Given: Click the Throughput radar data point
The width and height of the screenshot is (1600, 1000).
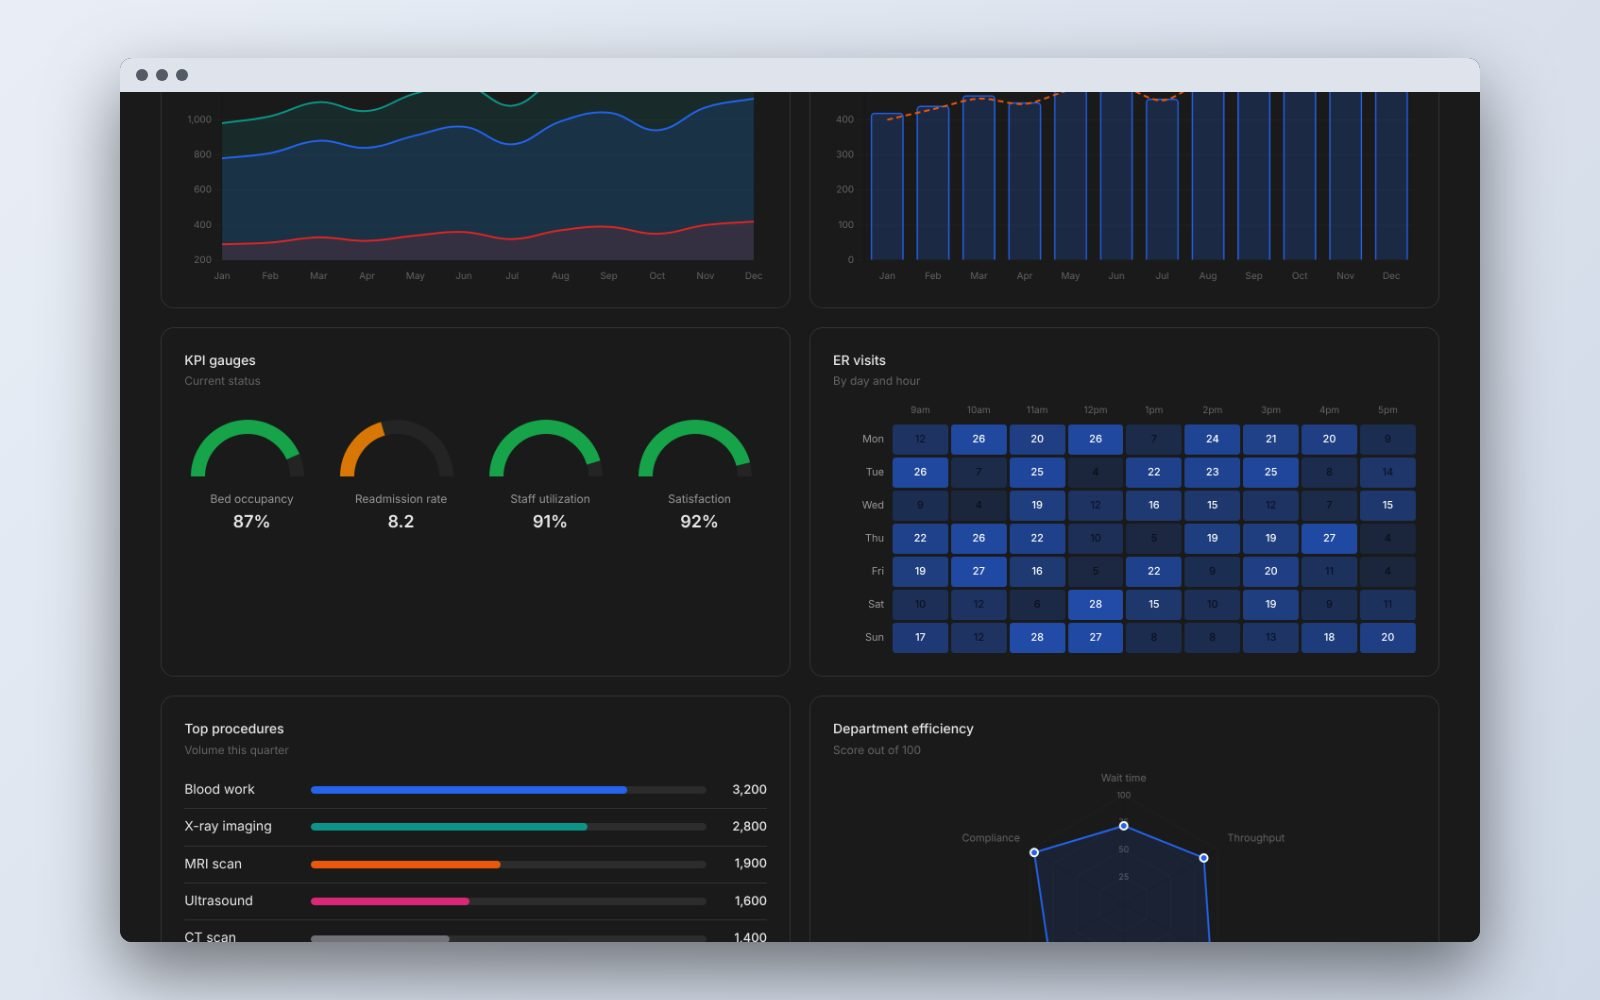Looking at the screenshot, I should pos(1204,858).
